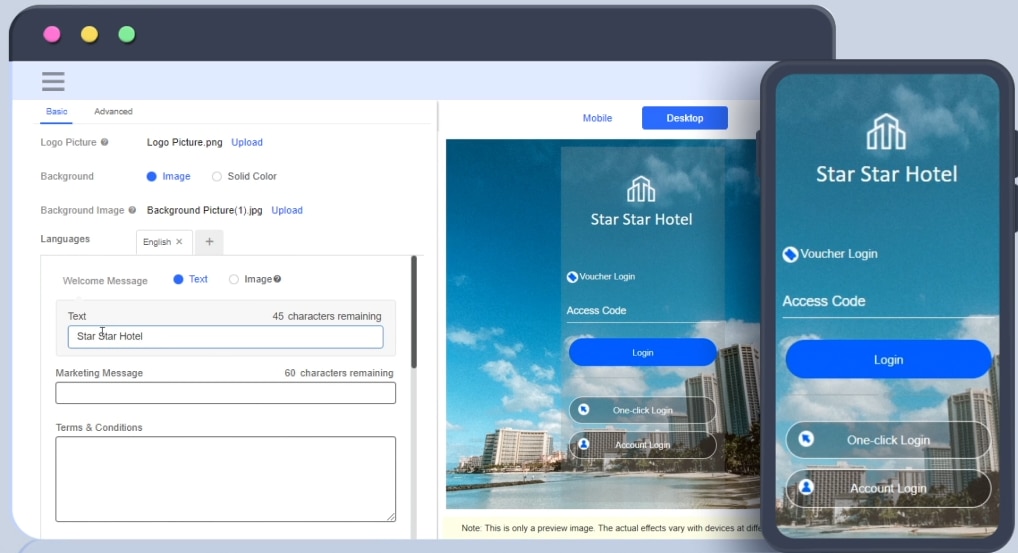Image resolution: width=1018 pixels, height=553 pixels.
Task: Switch to the Advanced tab
Action: point(113,112)
